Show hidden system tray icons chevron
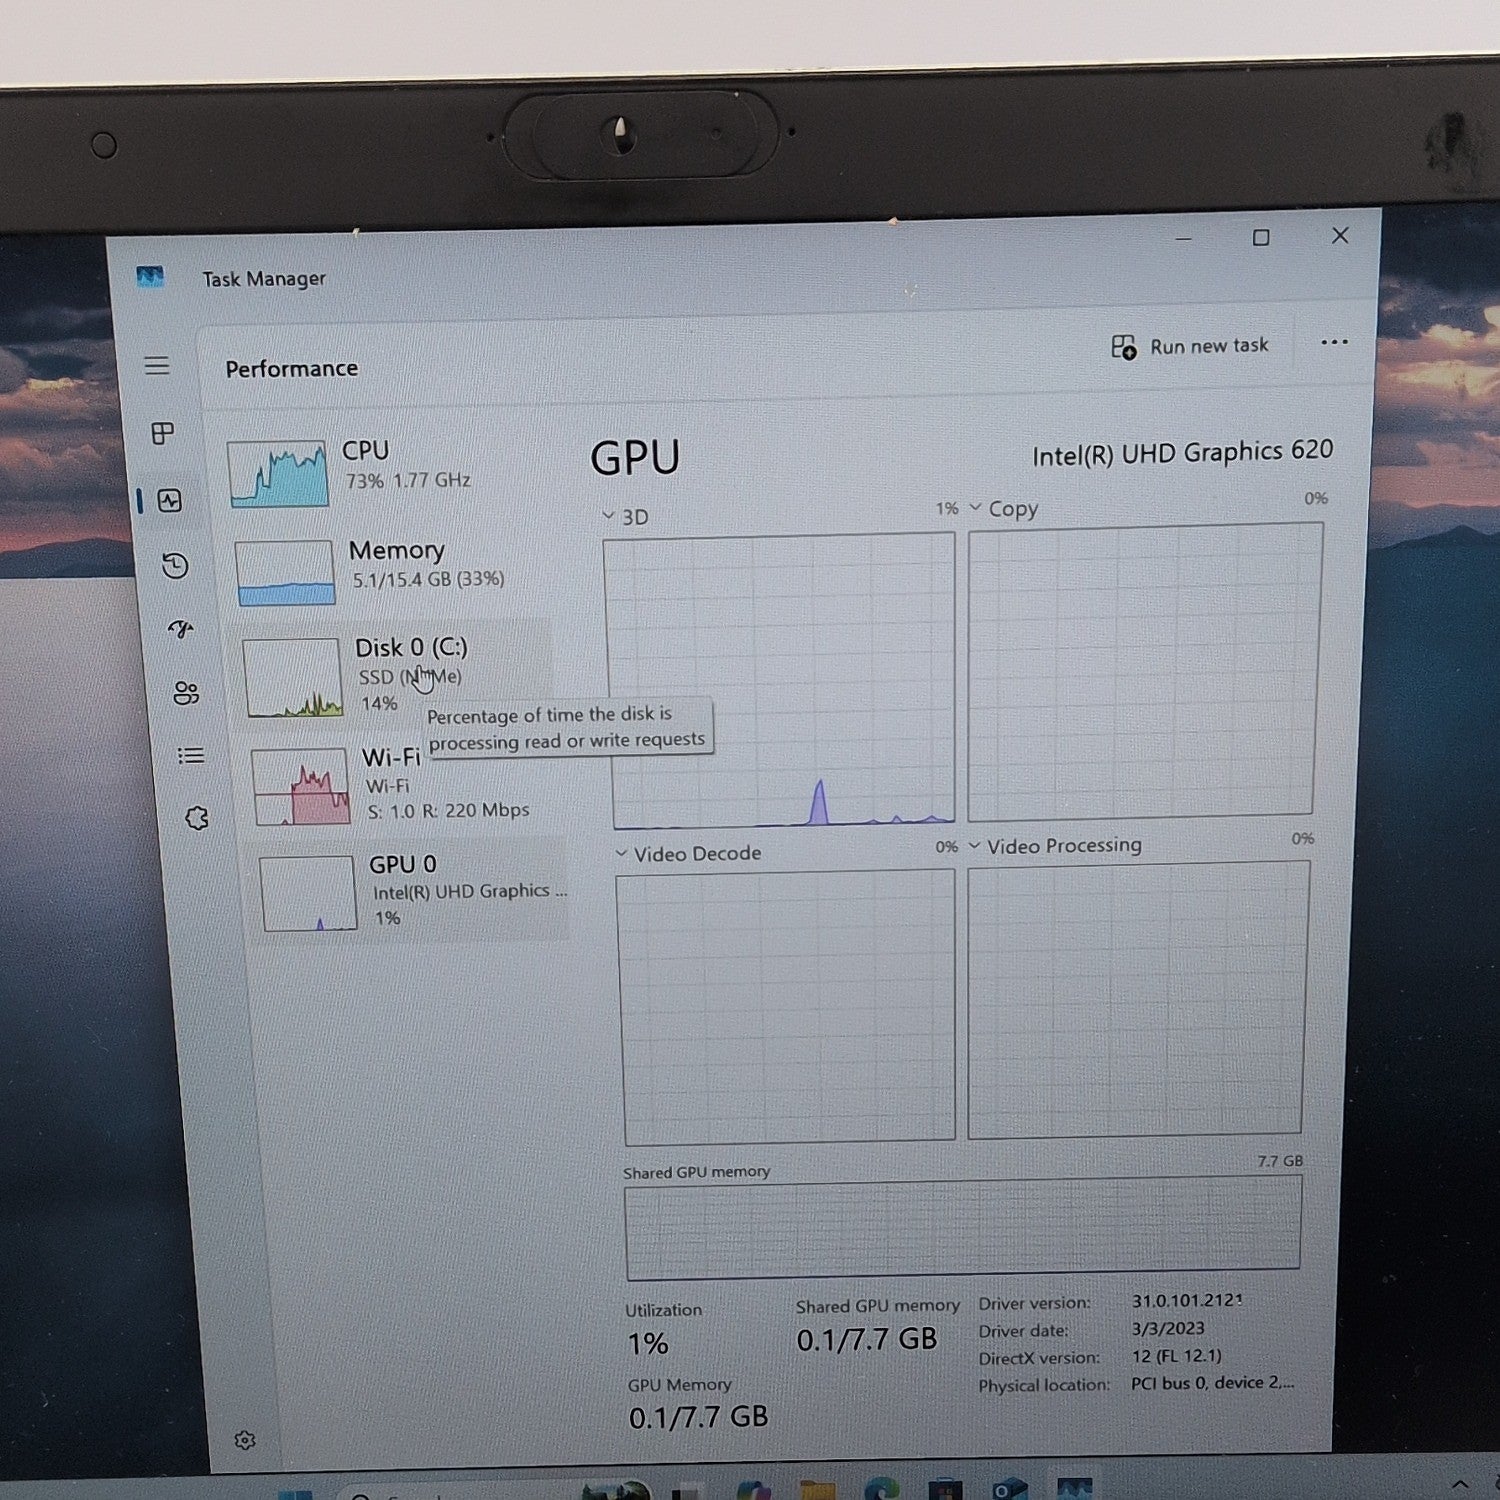Image resolution: width=1500 pixels, height=1500 pixels. (1461, 1486)
